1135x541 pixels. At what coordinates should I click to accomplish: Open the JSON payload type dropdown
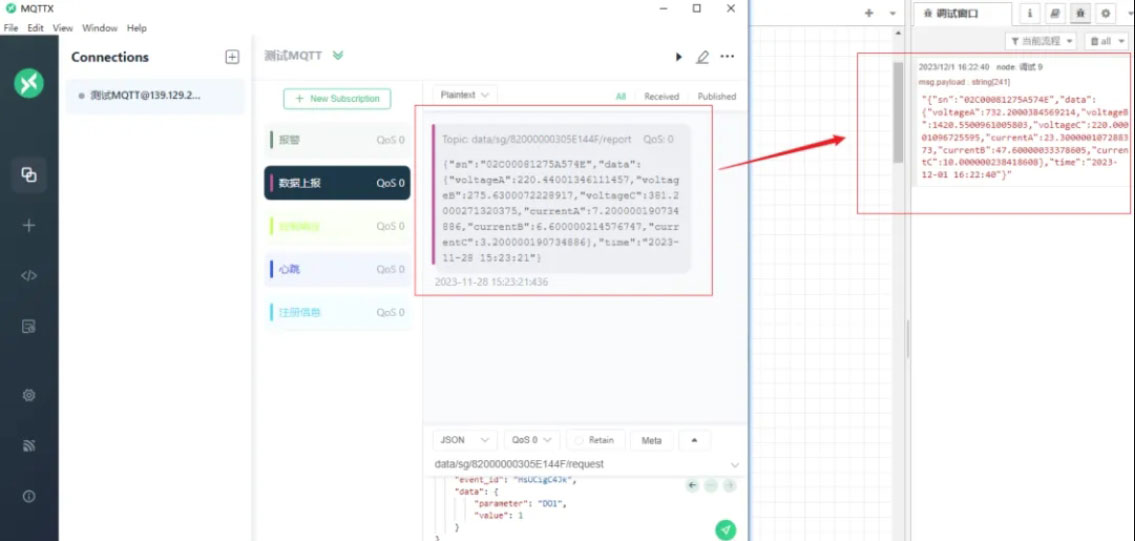464,440
